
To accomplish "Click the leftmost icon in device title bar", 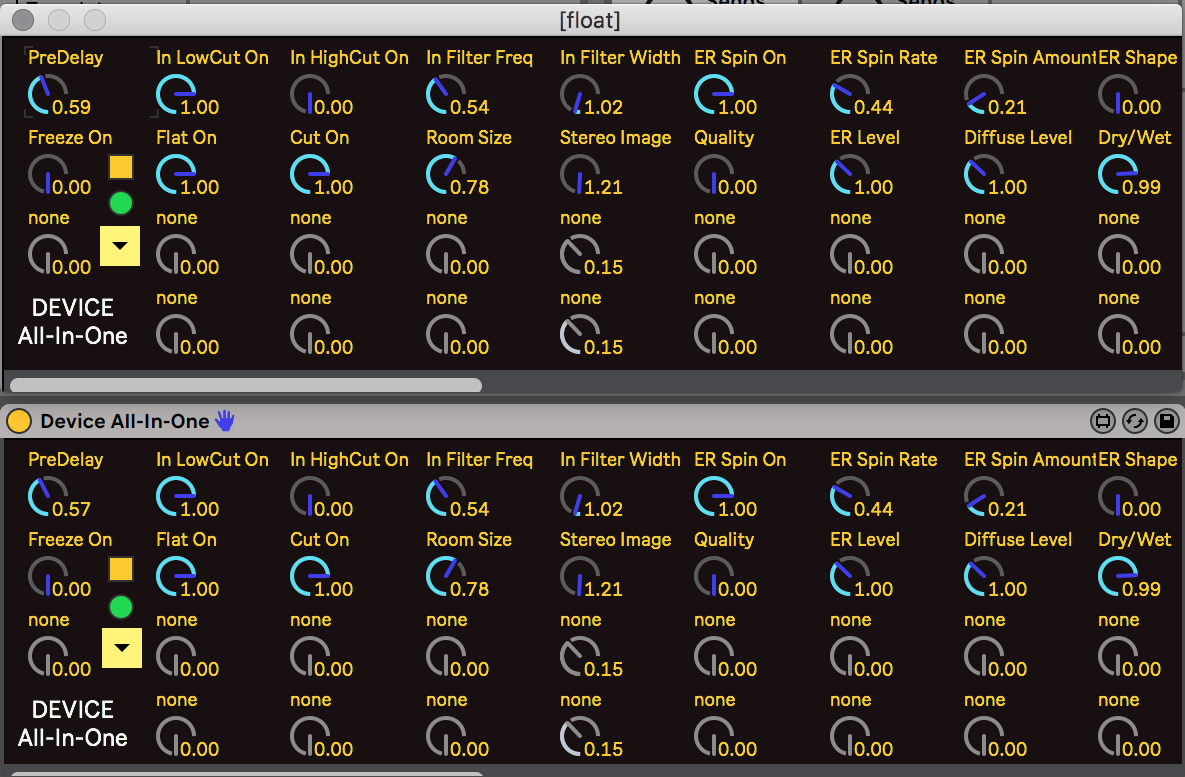I will (x=1103, y=421).
